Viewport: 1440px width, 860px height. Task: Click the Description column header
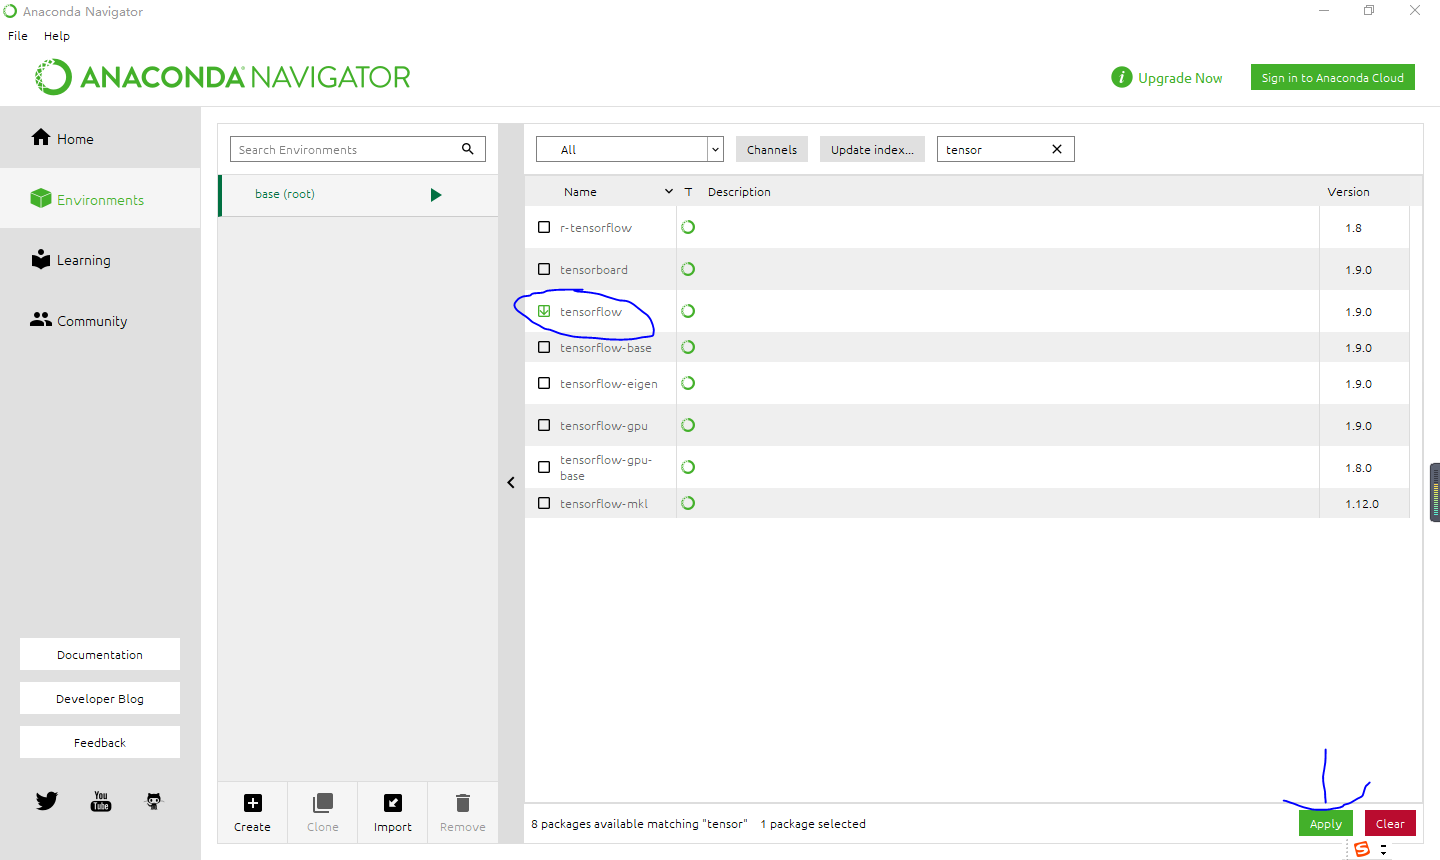tap(739, 191)
